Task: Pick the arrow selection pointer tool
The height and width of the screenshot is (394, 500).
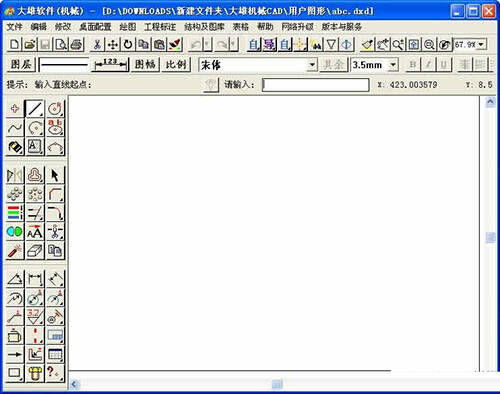Action: (55, 175)
